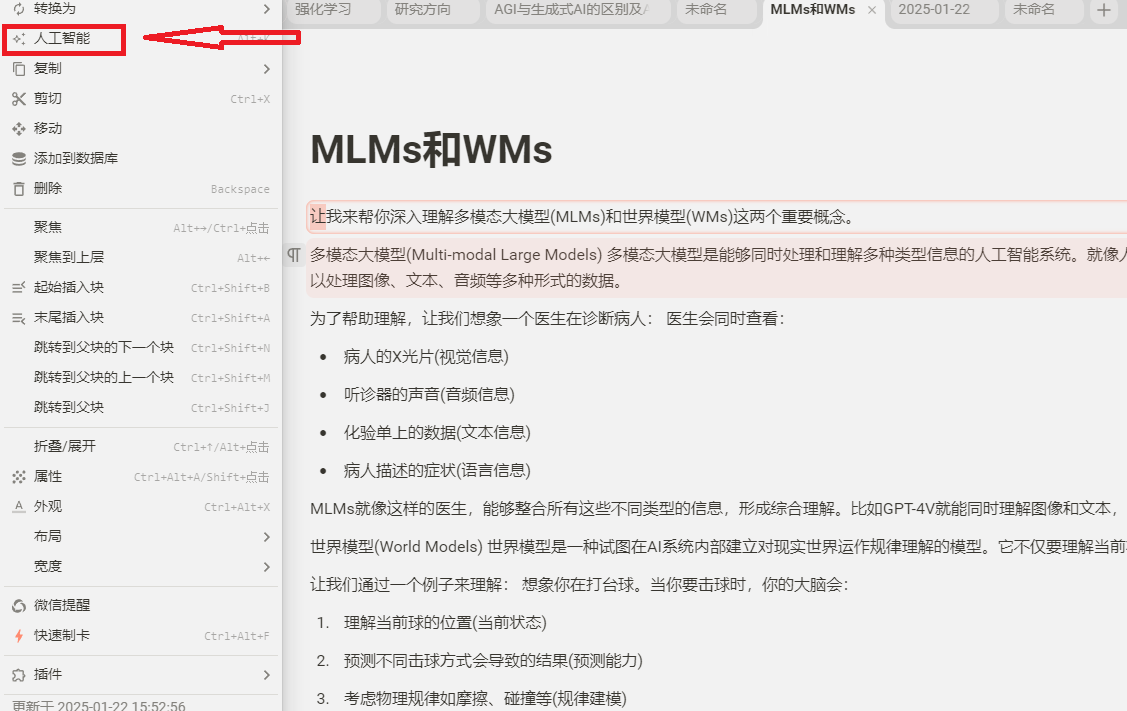Expand the 复制 submenu chevron

click(266, 69)
